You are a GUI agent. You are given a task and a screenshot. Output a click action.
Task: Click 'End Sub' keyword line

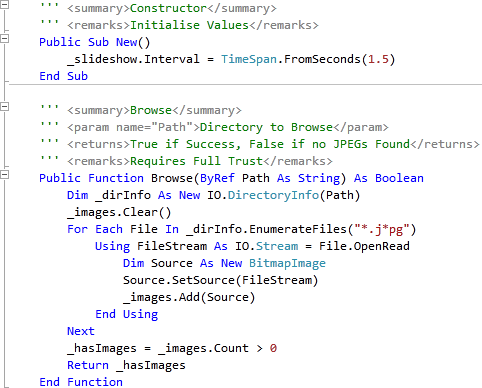pyautogui.click(x=63, y=76)
